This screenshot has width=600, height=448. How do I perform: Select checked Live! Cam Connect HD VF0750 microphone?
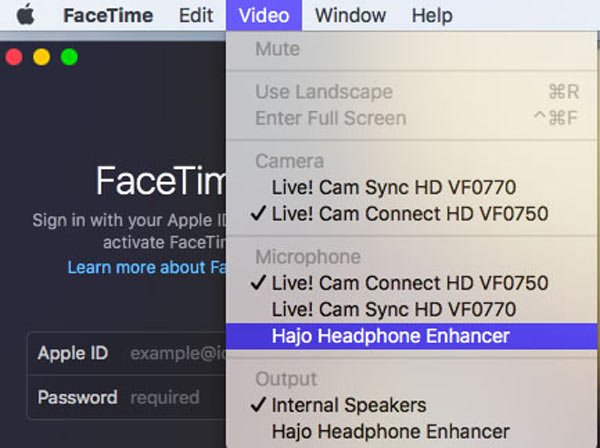click(x=411, y=283)
